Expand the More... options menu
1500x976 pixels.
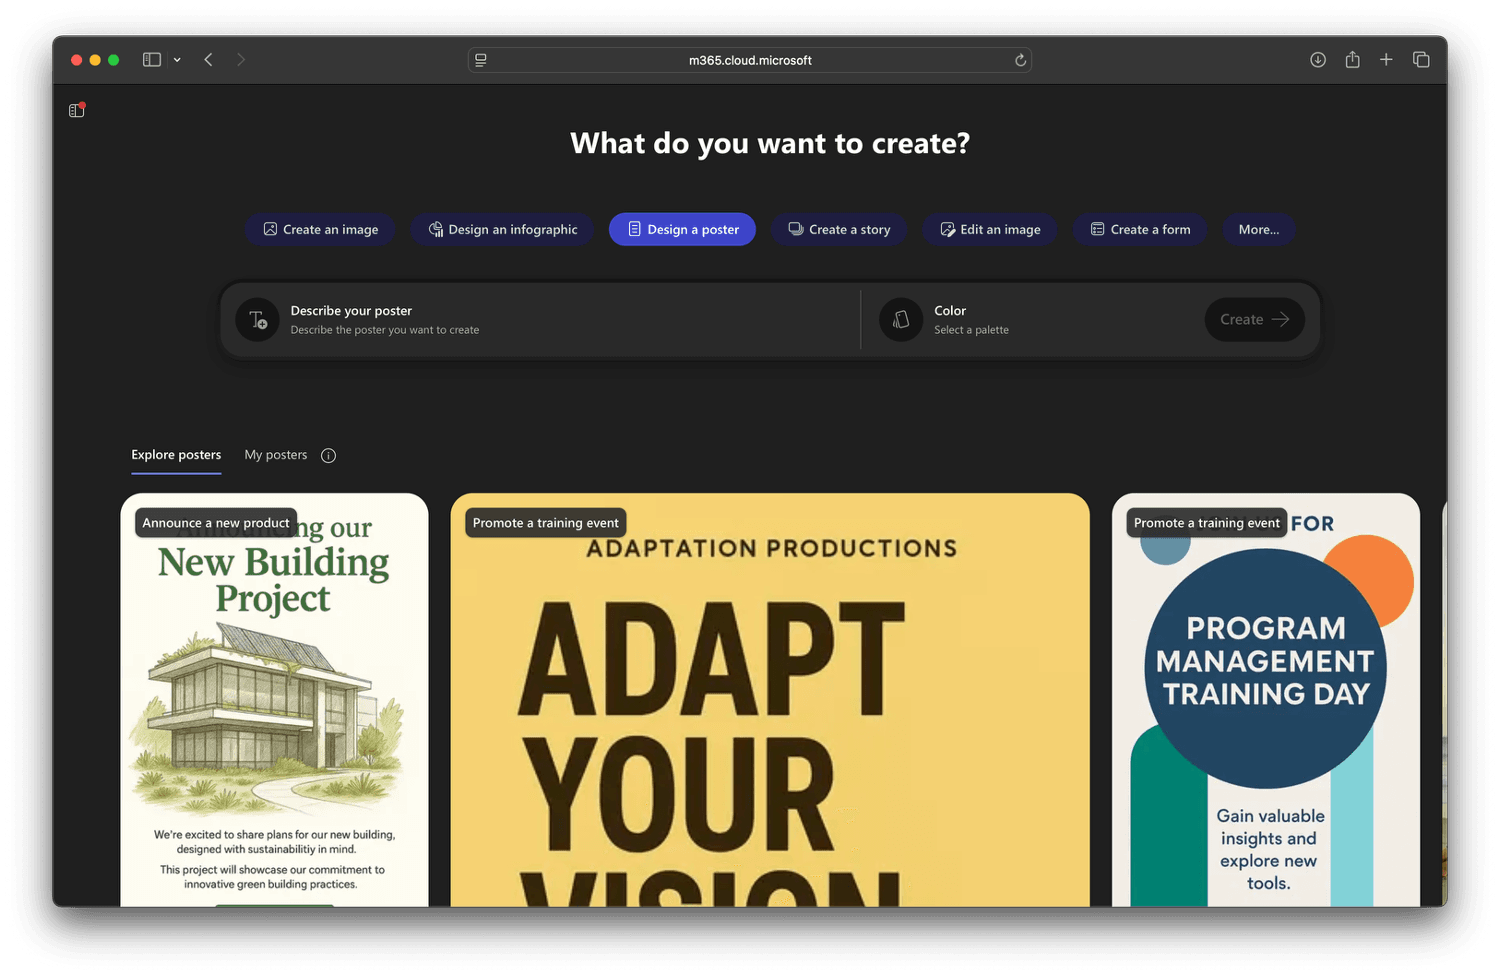coord(1258,230)
